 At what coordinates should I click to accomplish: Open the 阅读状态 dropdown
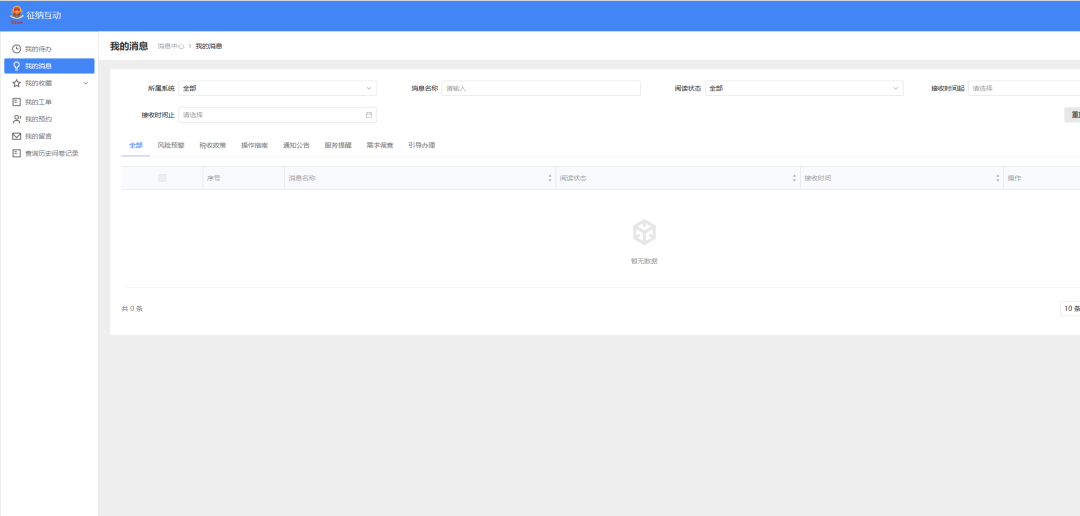coord(804,88)
